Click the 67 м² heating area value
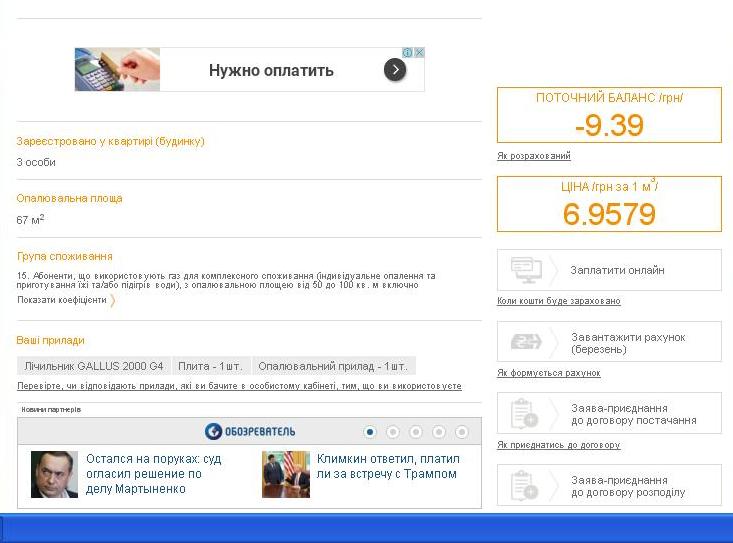 pos(30,220)
